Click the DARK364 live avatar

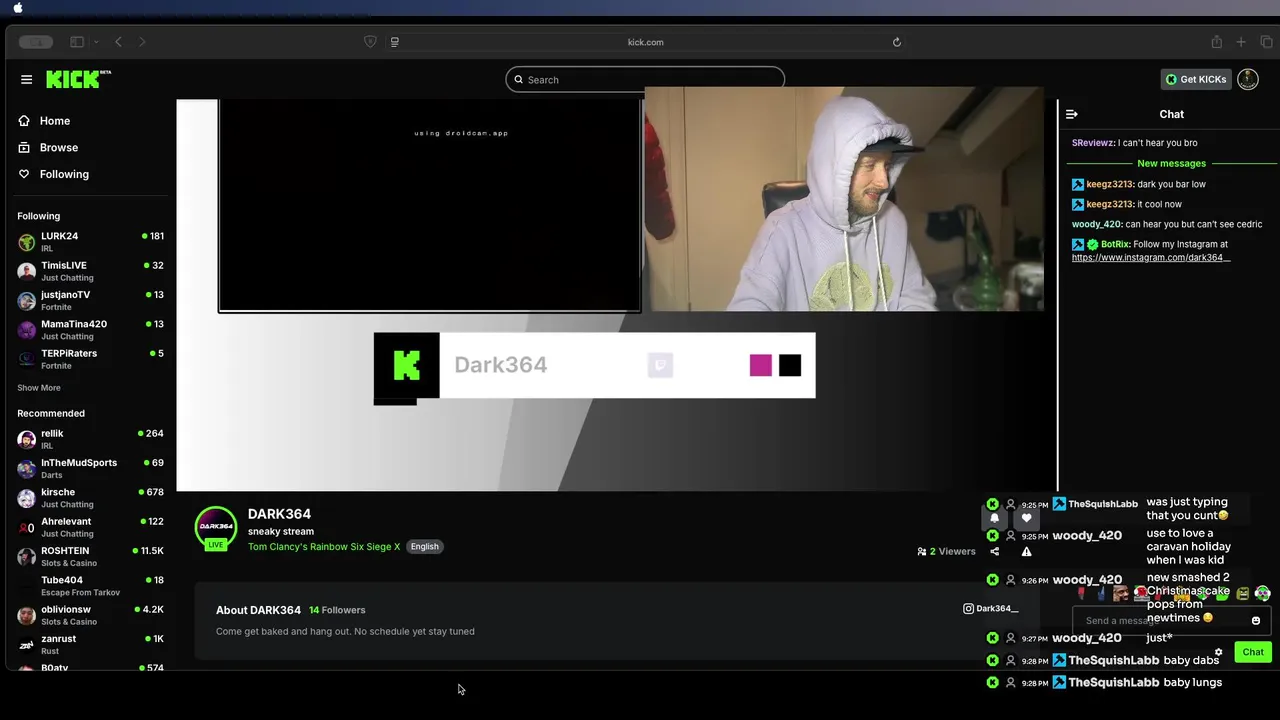click(x=216, y=528)
